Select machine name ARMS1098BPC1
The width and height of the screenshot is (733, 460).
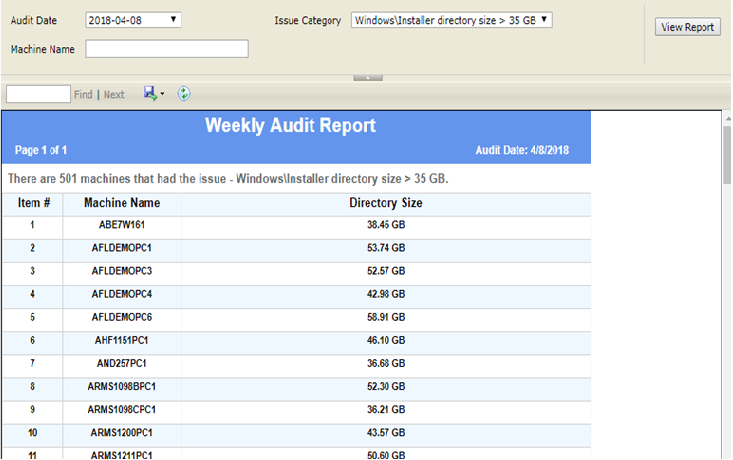point(122,387)
